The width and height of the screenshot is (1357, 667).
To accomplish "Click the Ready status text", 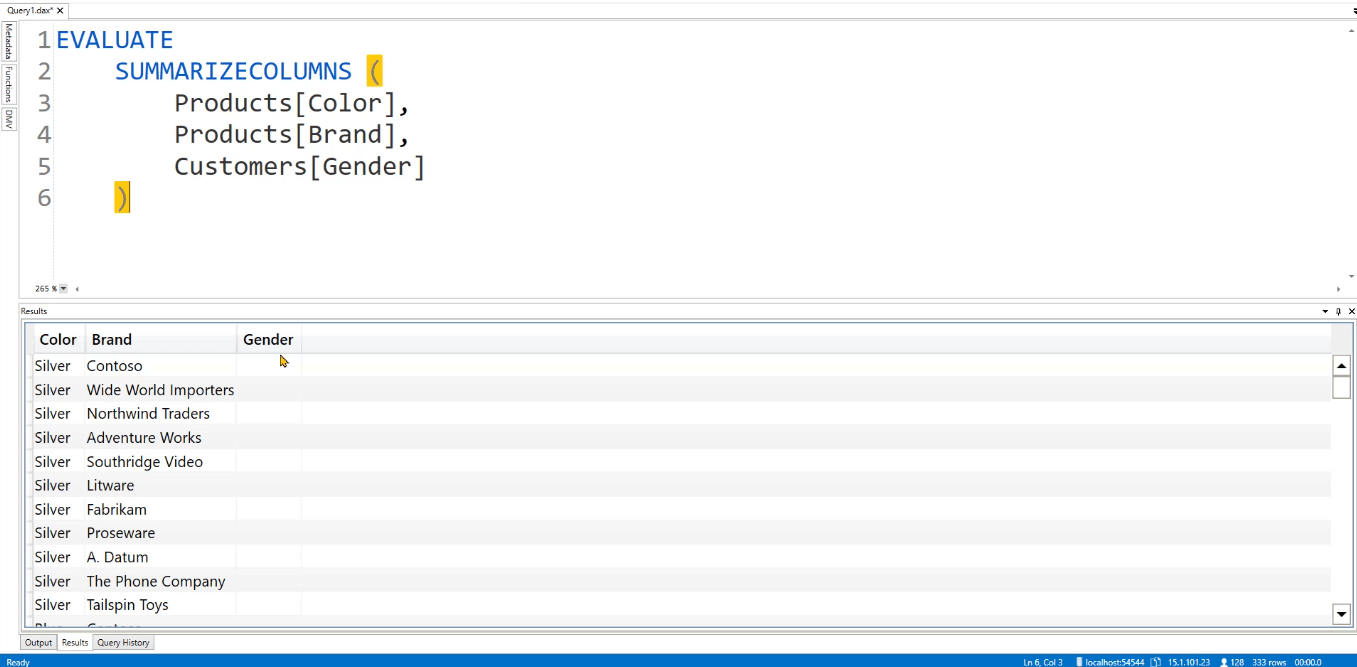I will tap(17, 662).
